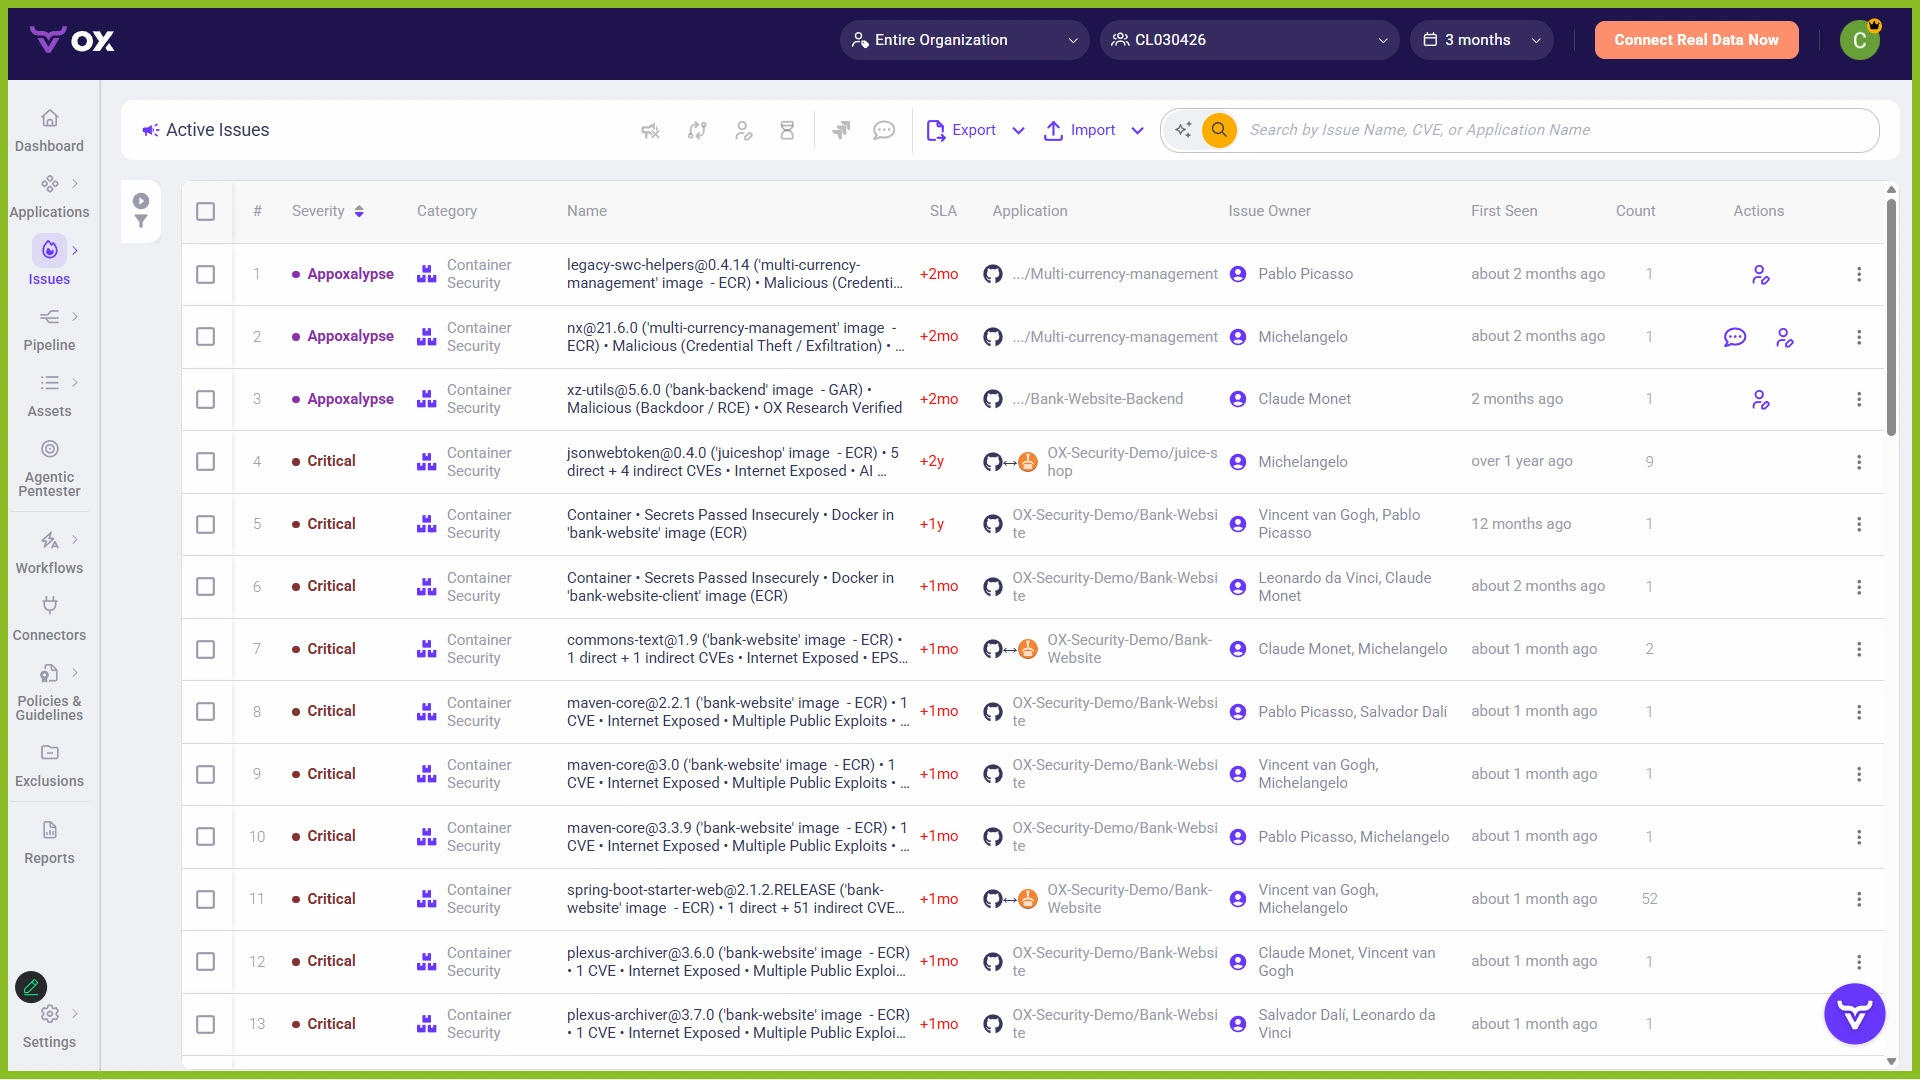Go to Dashboard in the sidebar
The height and width of the screenshot is (1080, 1920).
point(49,130)
